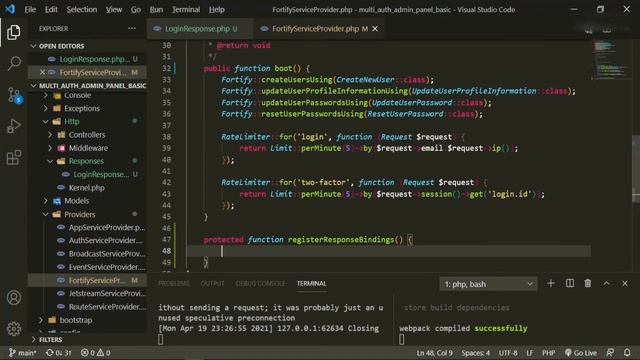
Task: Kill the terminal with trash icon
Action: point(588,283)
